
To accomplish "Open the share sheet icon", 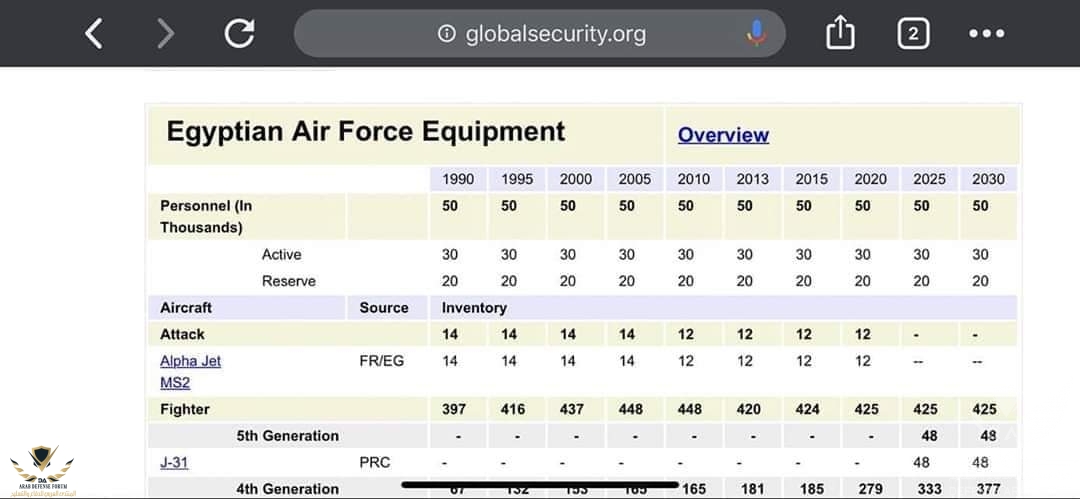I will point(840,34).
